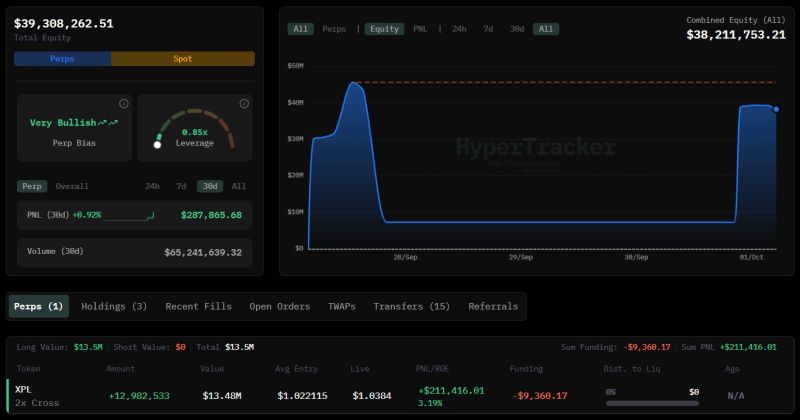This screenshot has height=420, width=800.
Task: Click the white knob on the leverage gauge
Action: coord(157,145)
